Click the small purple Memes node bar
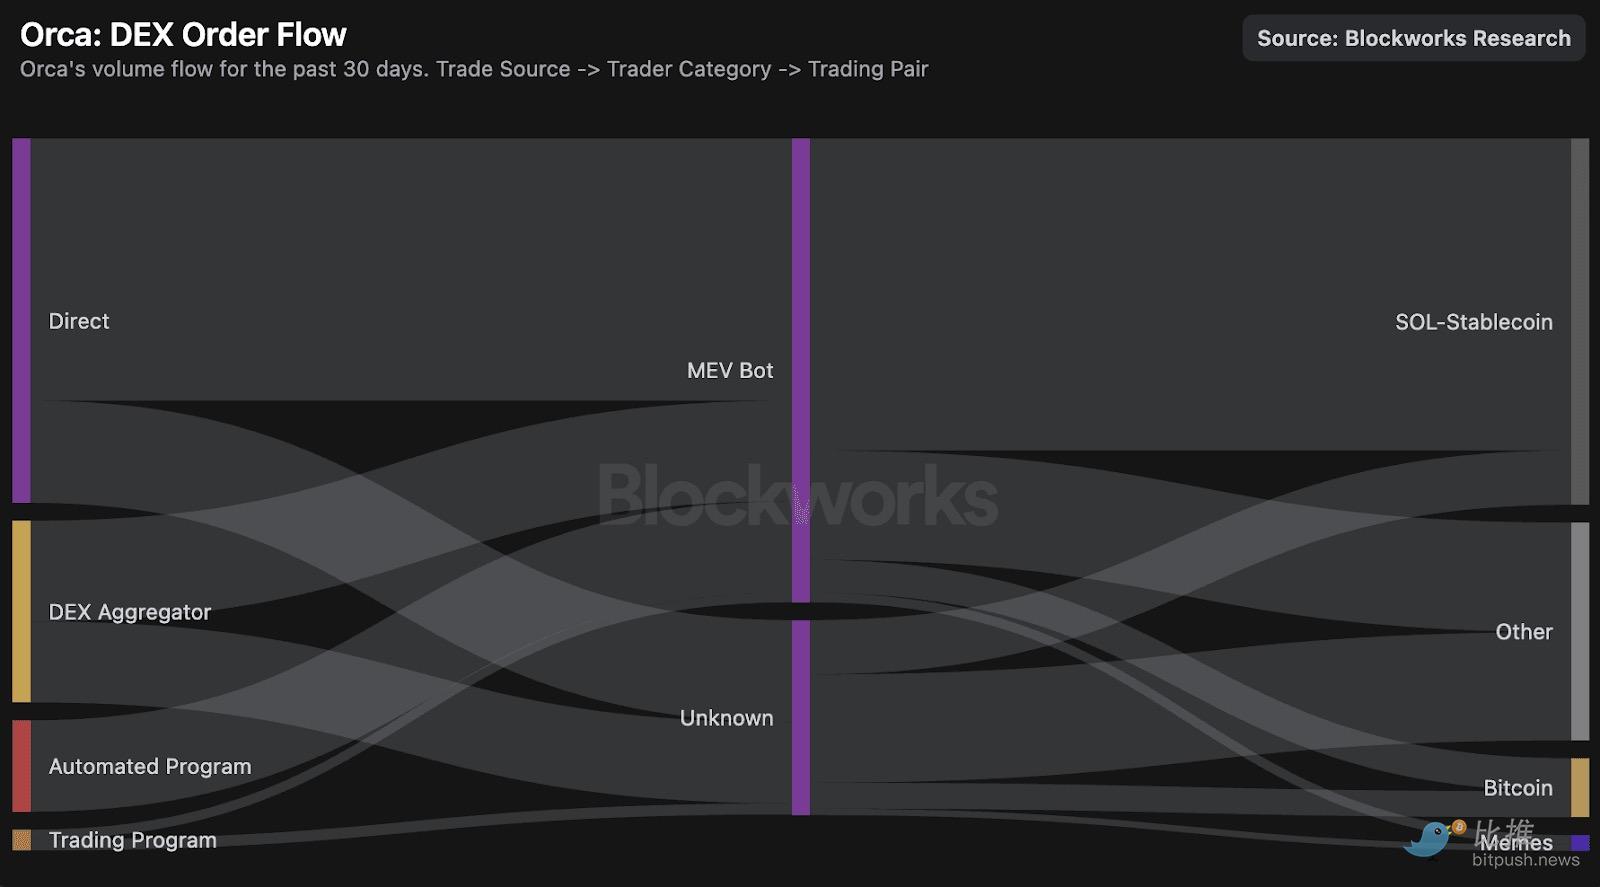This screenshot has width=1600, height=887. coord(1580,843)
